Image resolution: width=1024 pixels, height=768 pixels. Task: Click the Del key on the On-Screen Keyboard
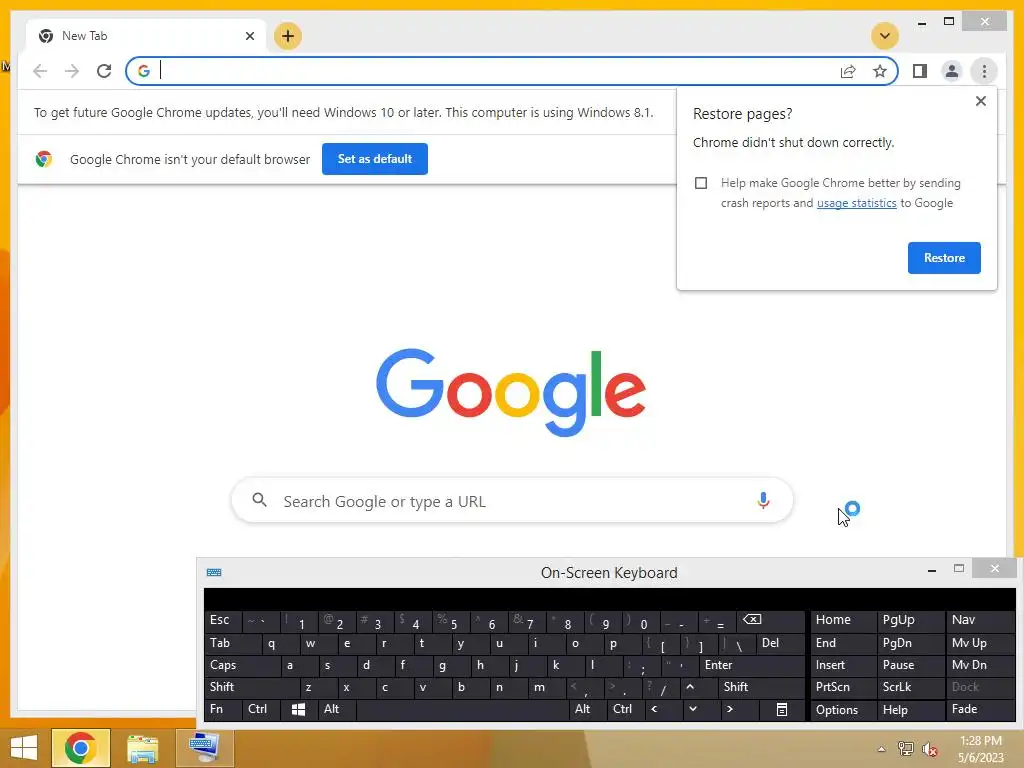point(781,643)
